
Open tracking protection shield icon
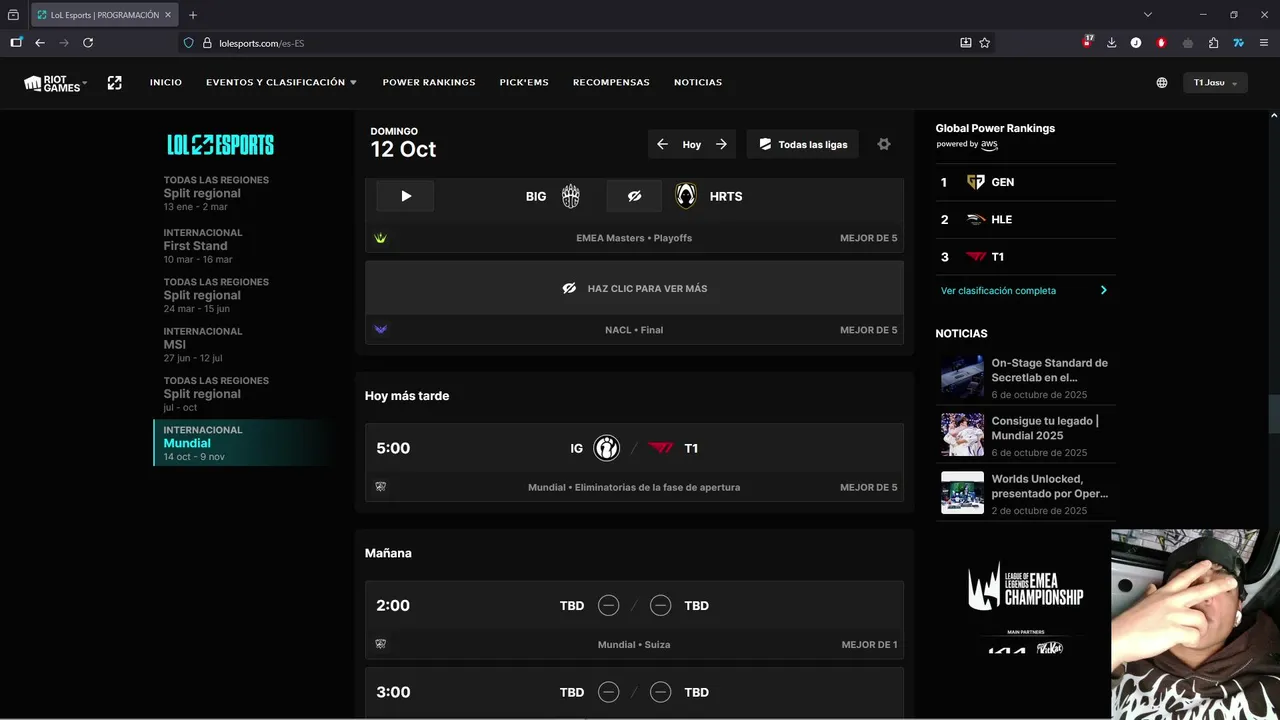[188, 43]
